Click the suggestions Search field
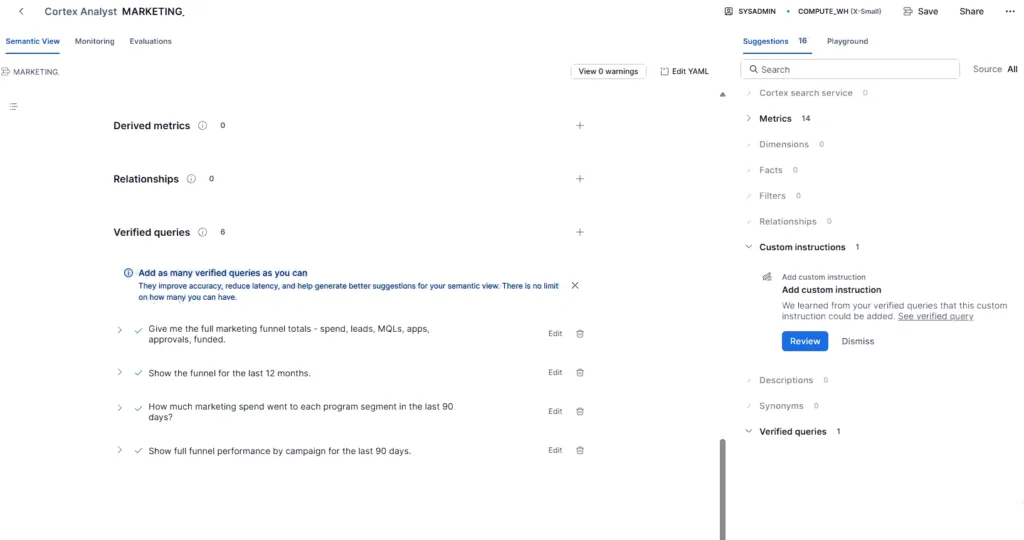1024x540 pixels. tap(850, 69)
